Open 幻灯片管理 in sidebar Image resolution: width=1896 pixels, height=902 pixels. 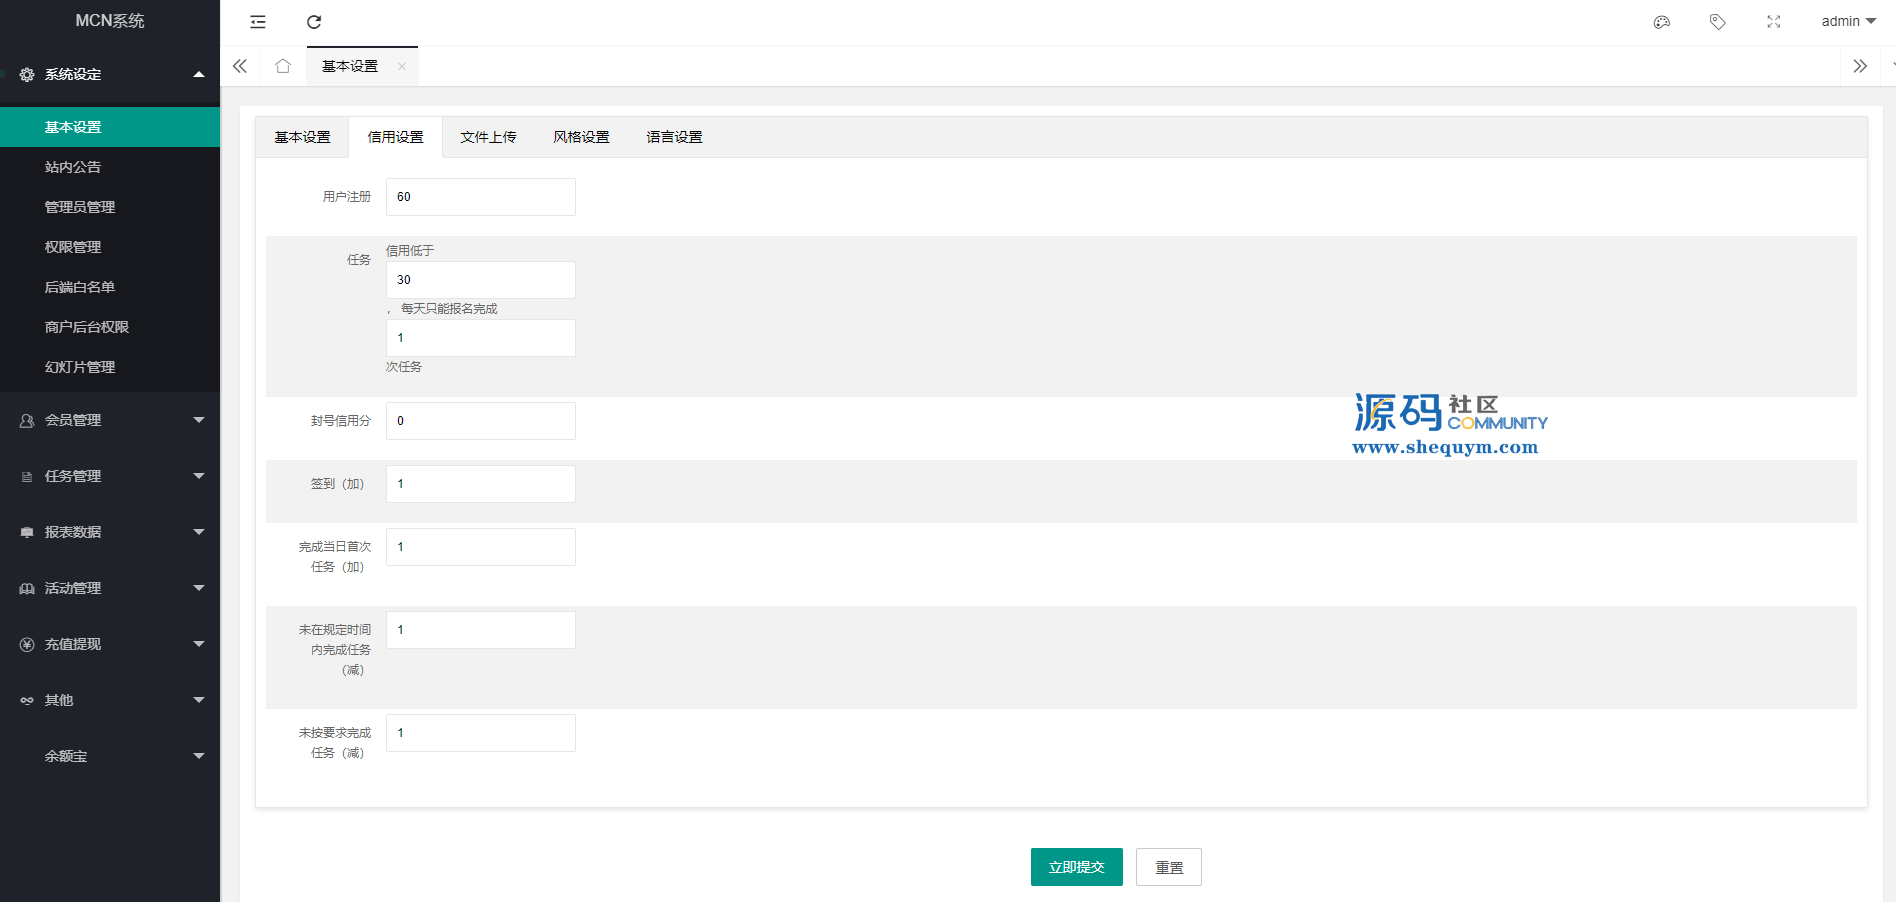[110, 367]
